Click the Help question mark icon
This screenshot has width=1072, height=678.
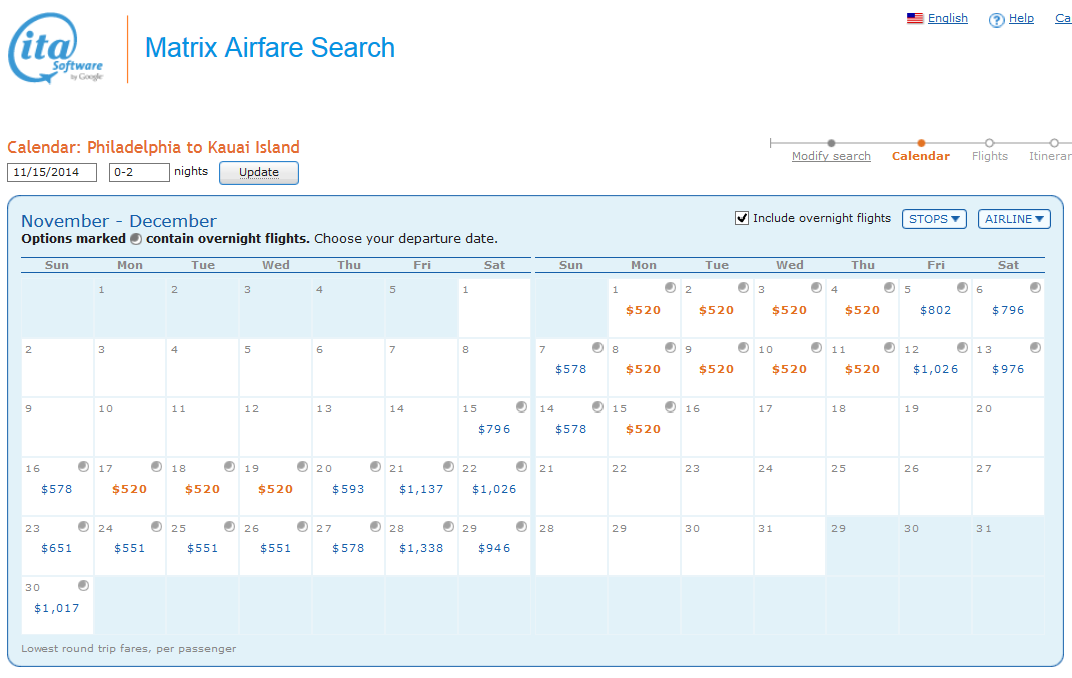pos(996,20)
